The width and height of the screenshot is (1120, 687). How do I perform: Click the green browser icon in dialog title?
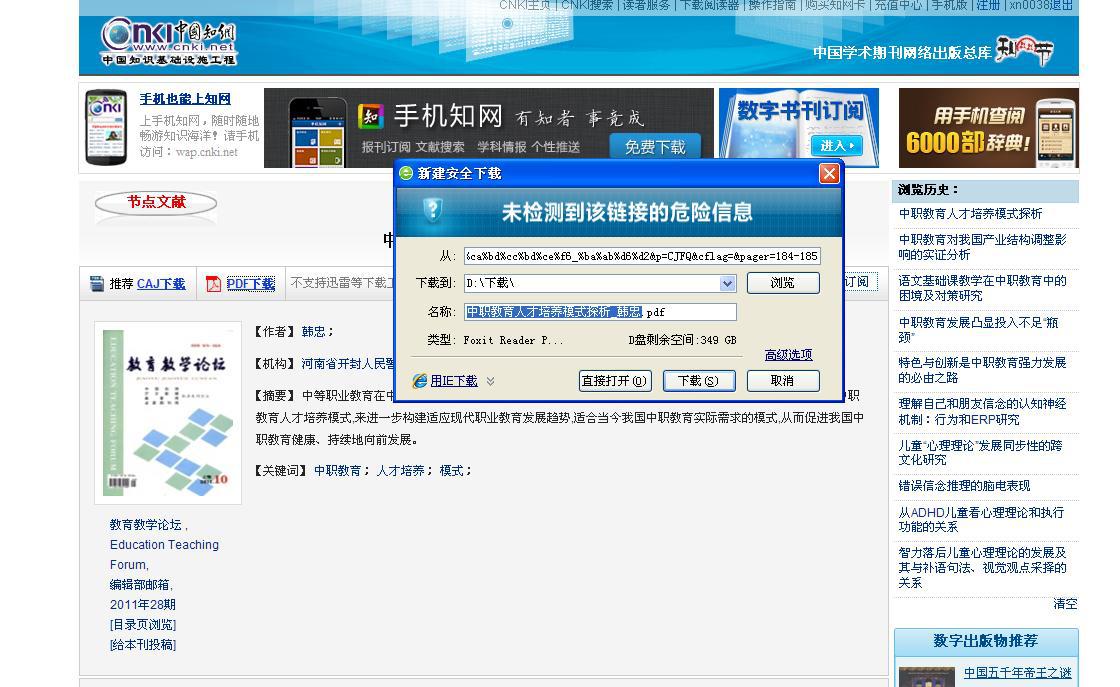(406, 173)
